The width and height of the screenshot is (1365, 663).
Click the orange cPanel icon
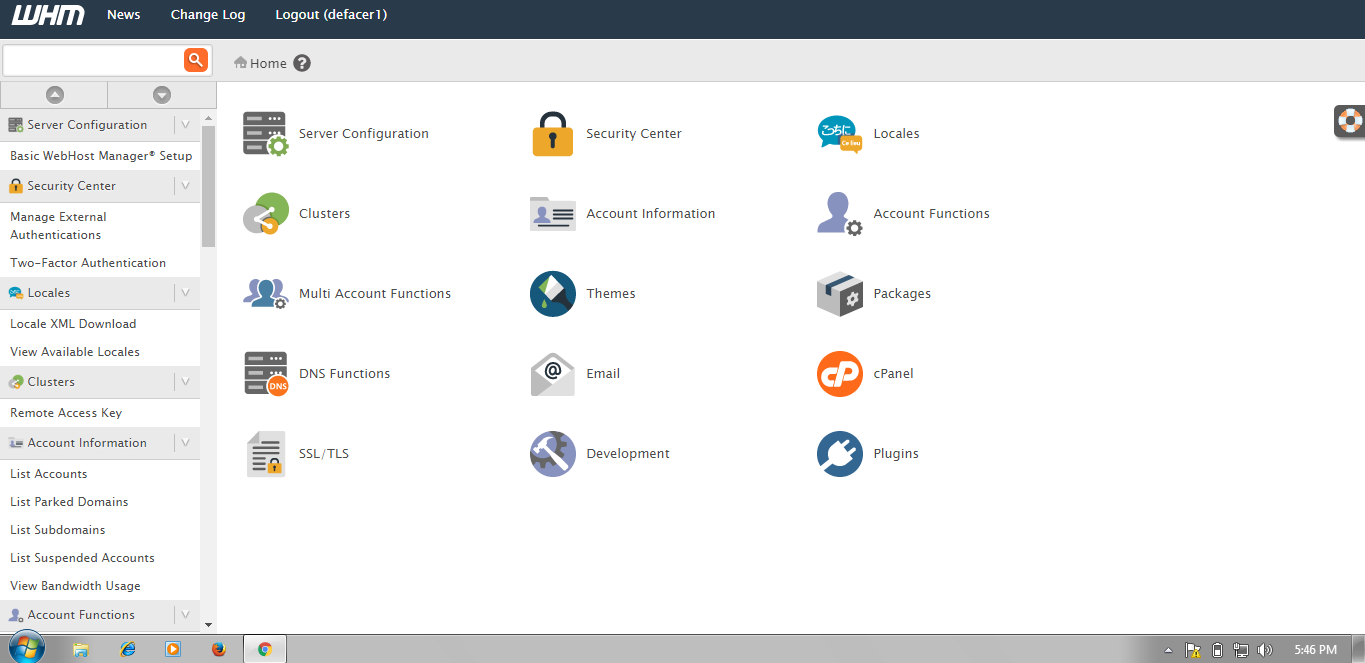click(839, 374)
